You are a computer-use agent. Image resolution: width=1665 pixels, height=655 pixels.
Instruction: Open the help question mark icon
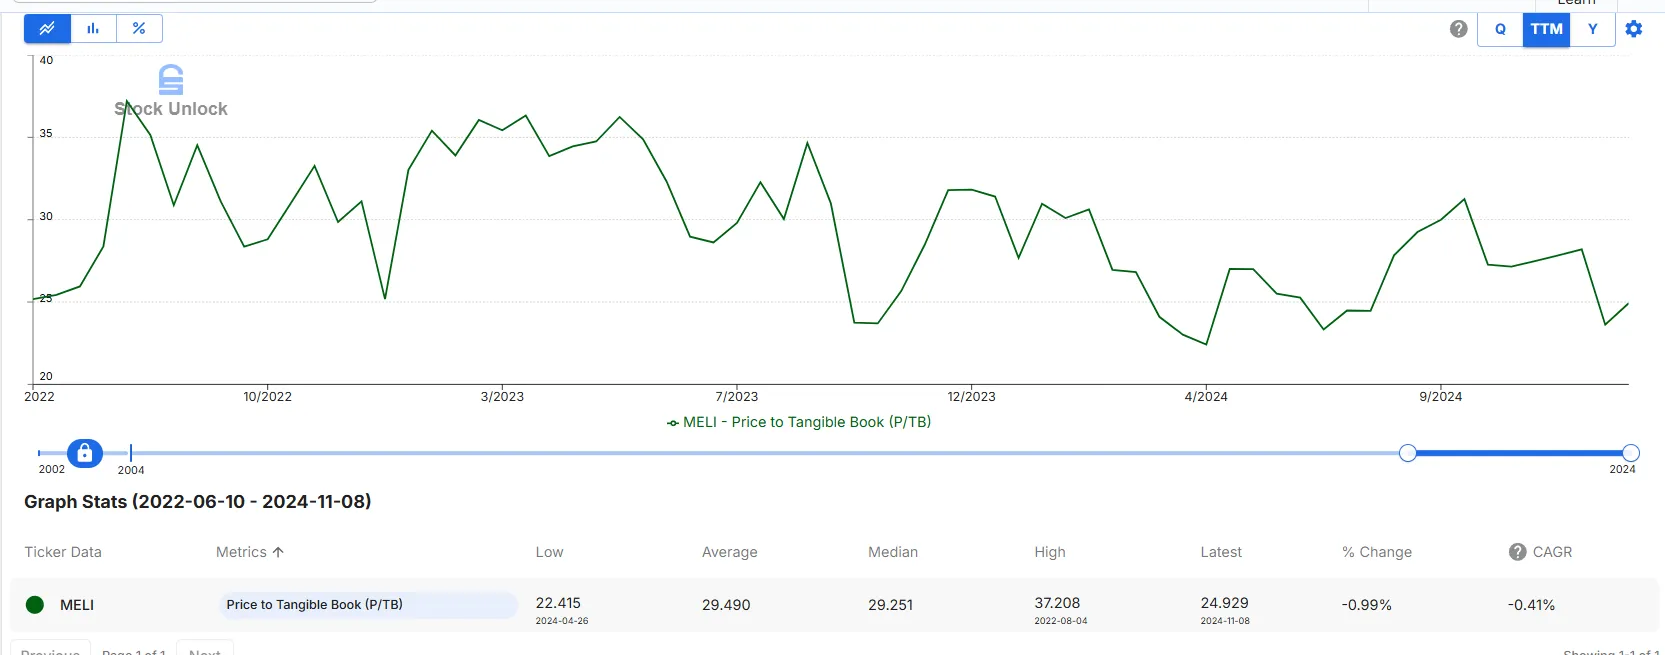click(1459, 29)
